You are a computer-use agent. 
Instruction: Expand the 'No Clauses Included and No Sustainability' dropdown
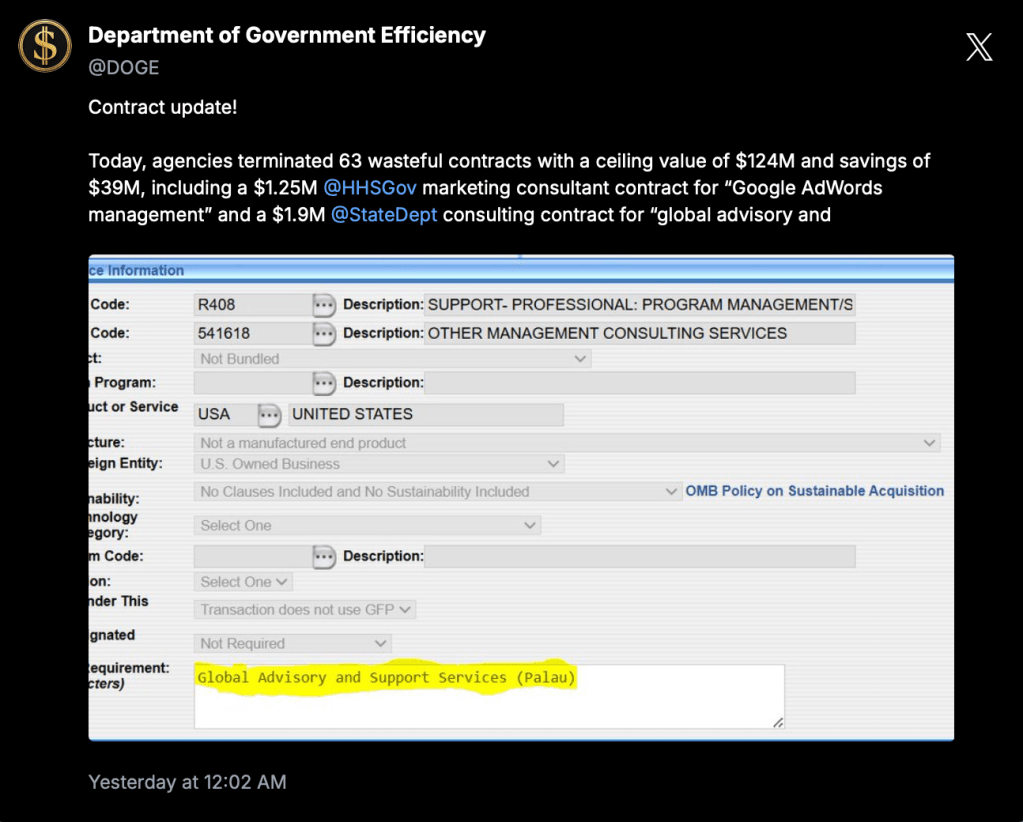(x=438, y=492)
